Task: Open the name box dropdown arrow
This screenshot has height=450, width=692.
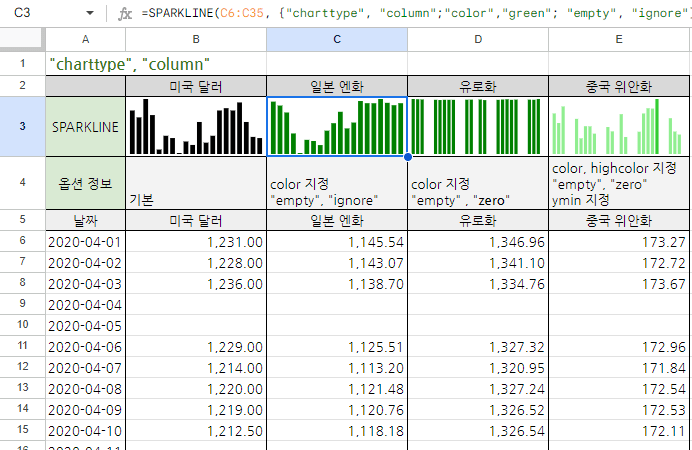Action: click(x=90, y=14)
